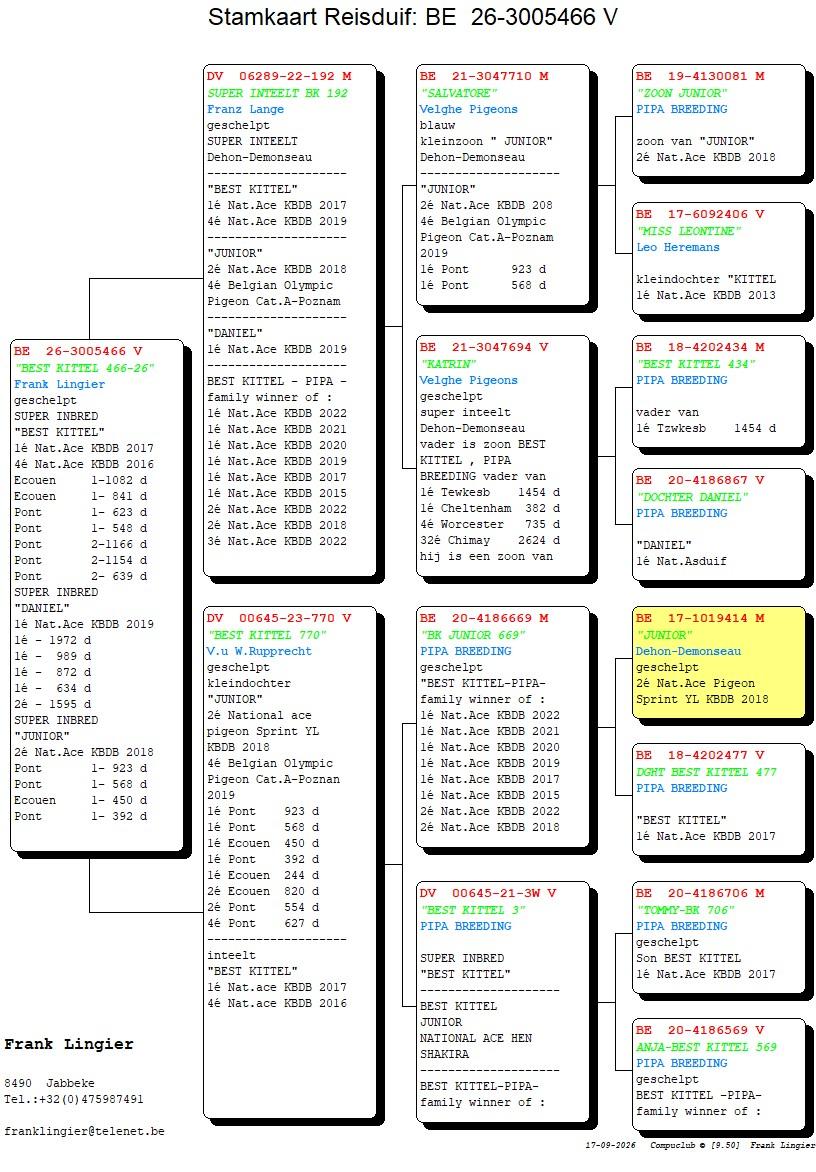Viewport: 816px width, 1172px height.
Task: Click bold 'Frank Lingier' name in footer
Action: [69, 1044]
